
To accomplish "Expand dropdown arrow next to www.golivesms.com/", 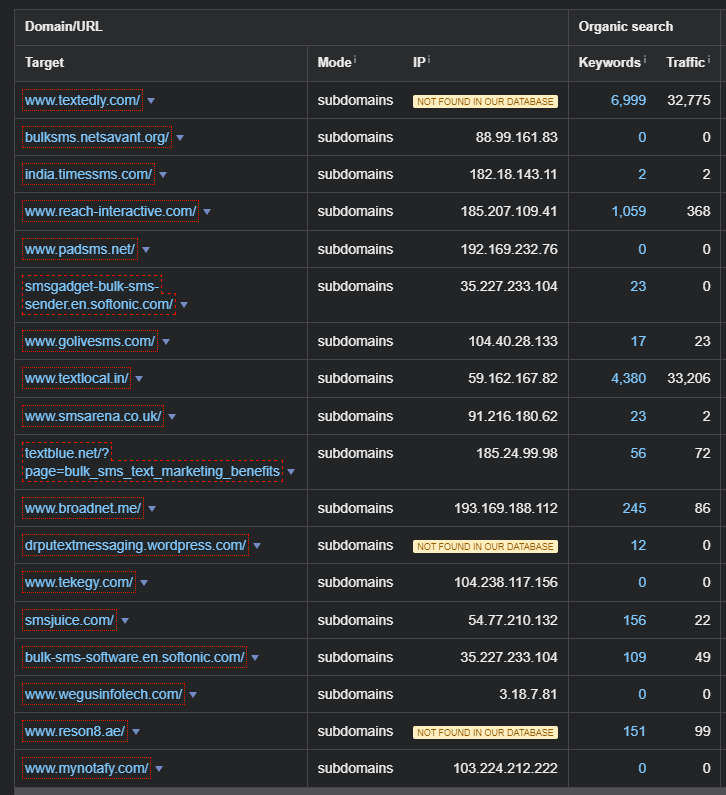I will coord(166,342).
